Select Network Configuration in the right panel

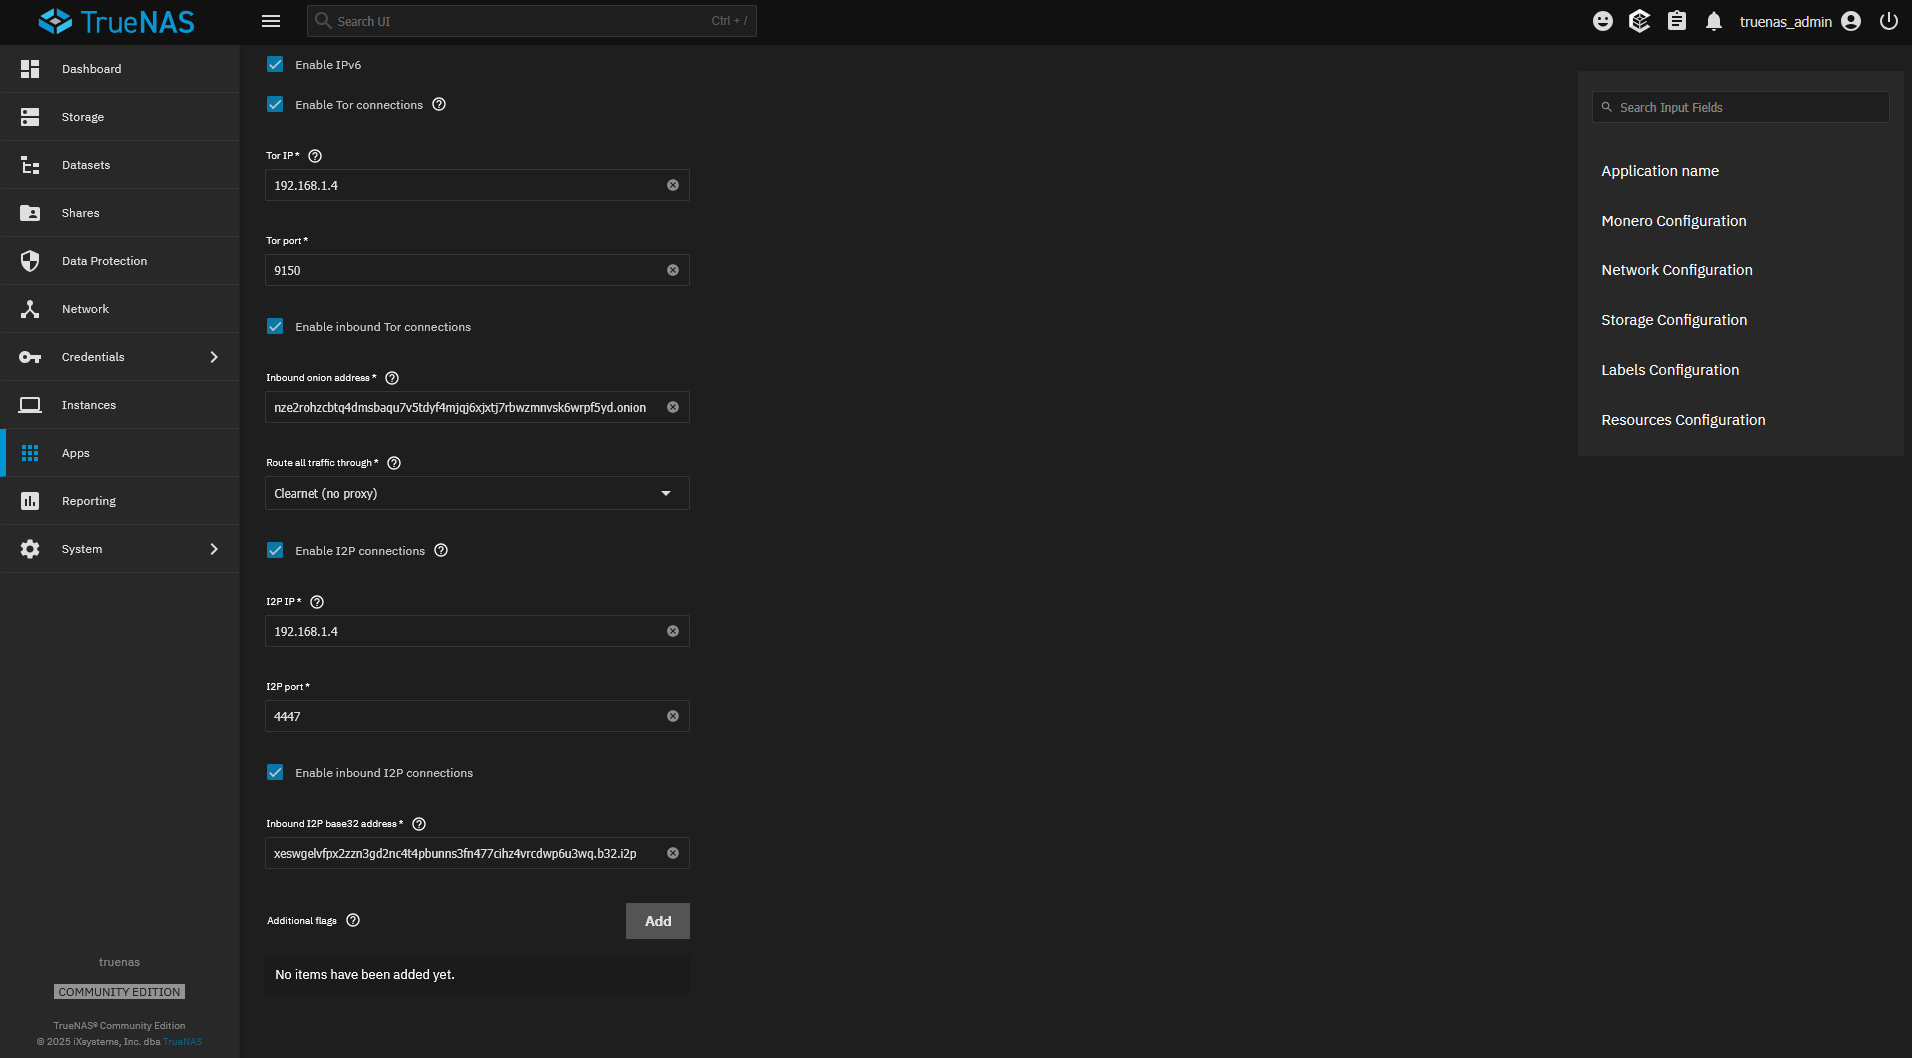pyautogui.click(x=1676, y=269)
